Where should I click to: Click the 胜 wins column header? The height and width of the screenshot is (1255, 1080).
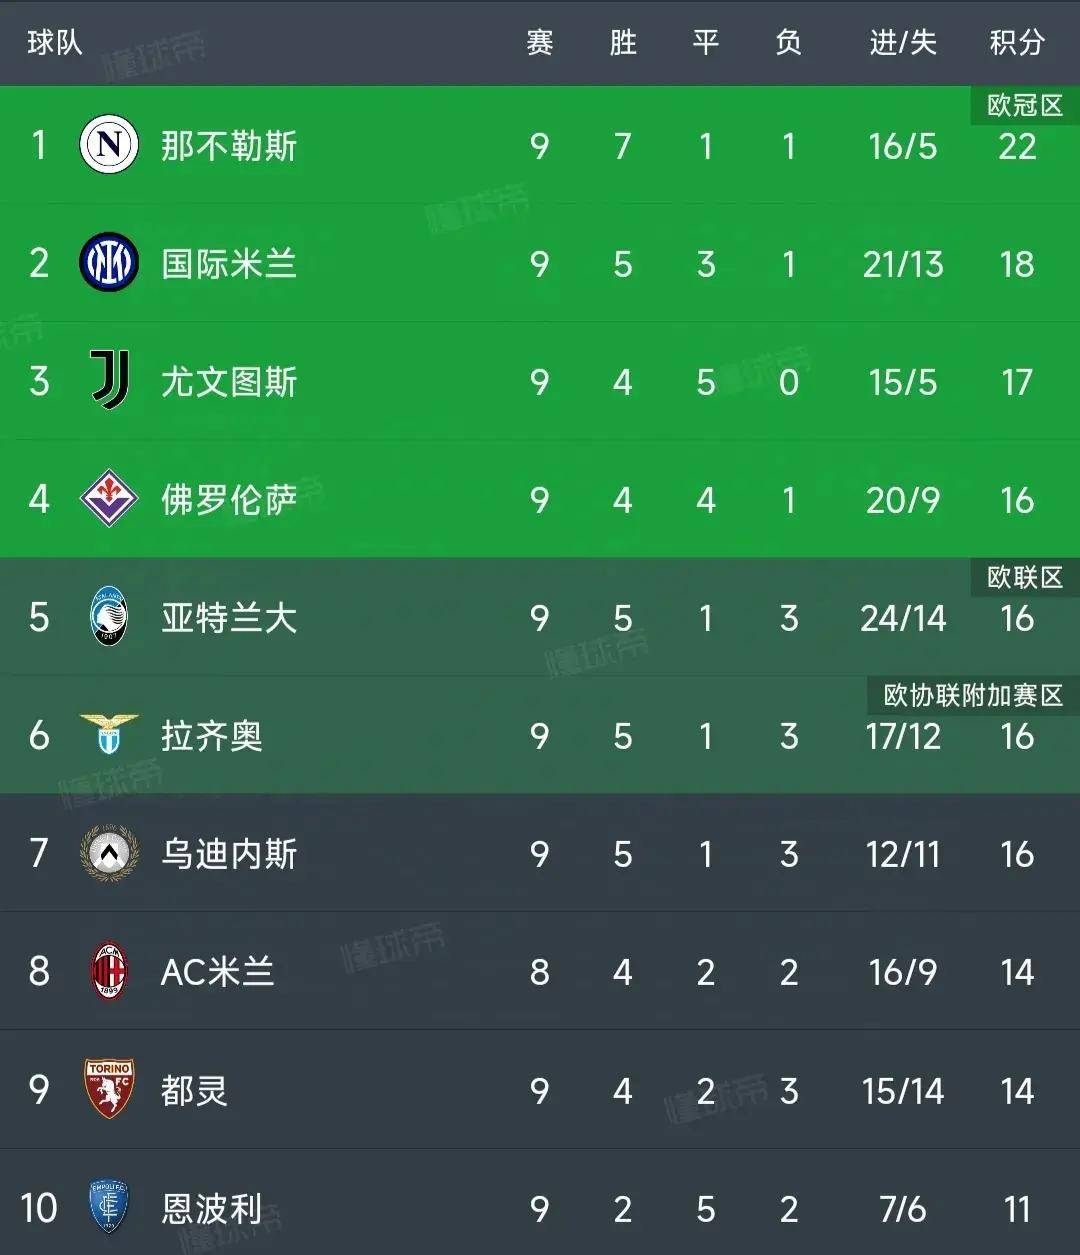[623, 42]
